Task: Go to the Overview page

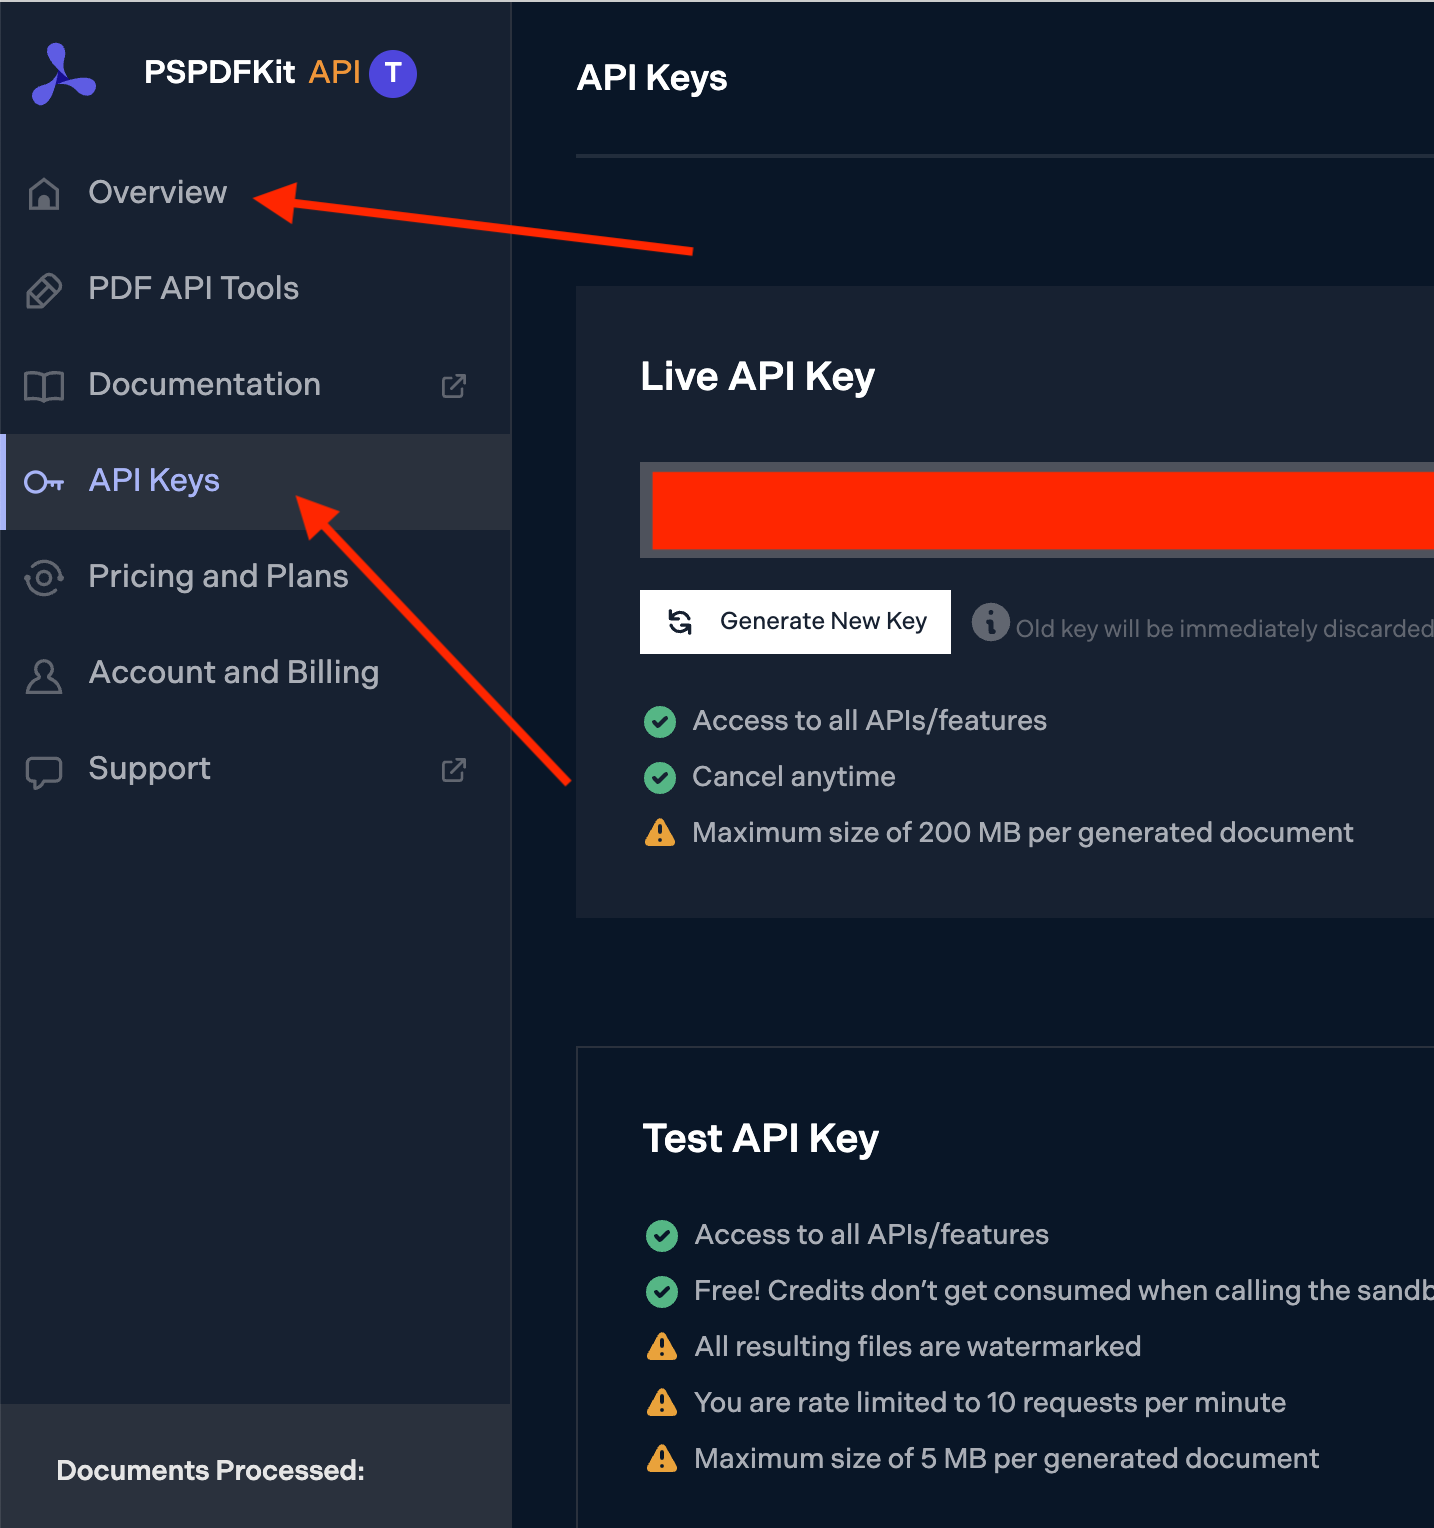Action: (x=158, y=192)
